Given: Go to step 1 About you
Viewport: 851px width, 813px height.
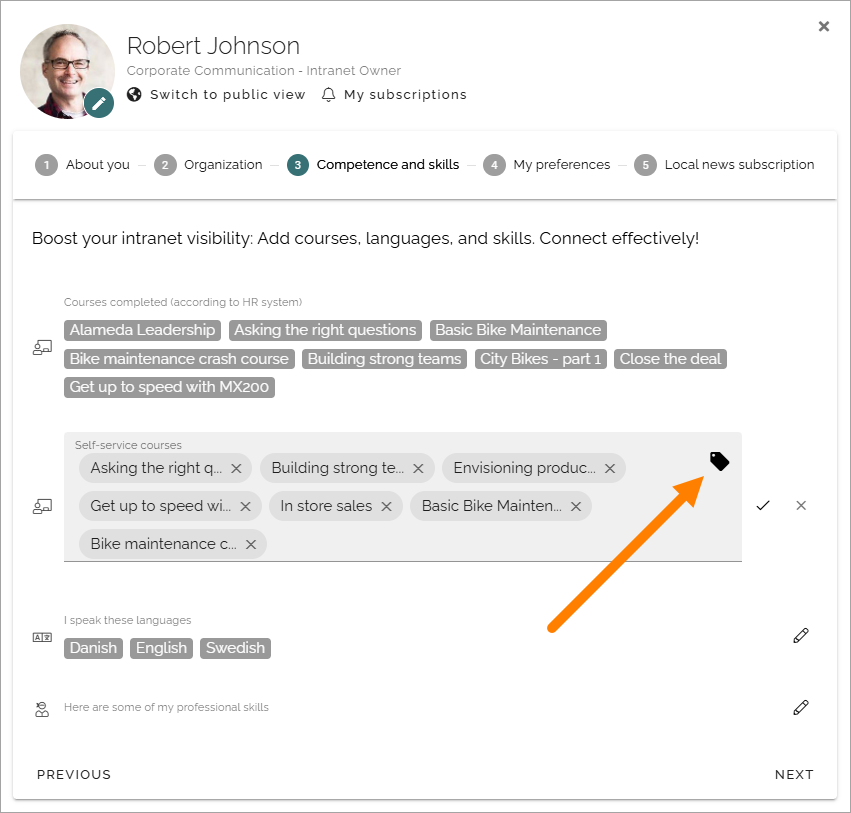Looking at the screenshot, I should pos(82,164).
